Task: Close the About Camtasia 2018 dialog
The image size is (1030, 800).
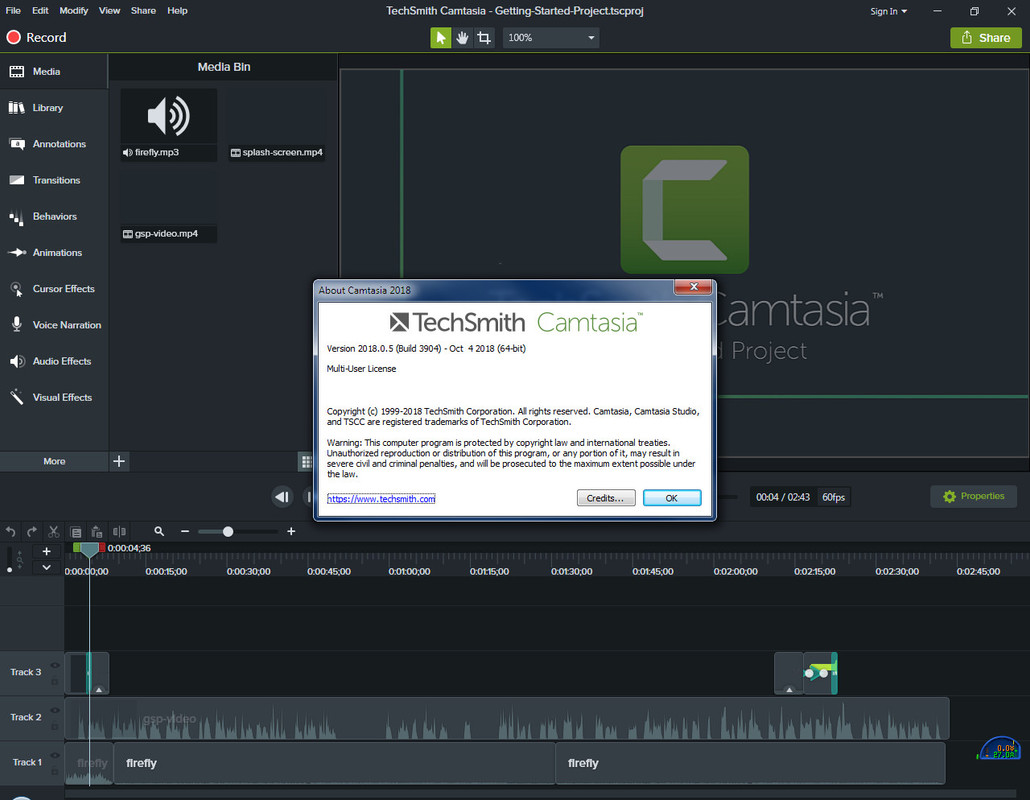Action: coord(694,287)
